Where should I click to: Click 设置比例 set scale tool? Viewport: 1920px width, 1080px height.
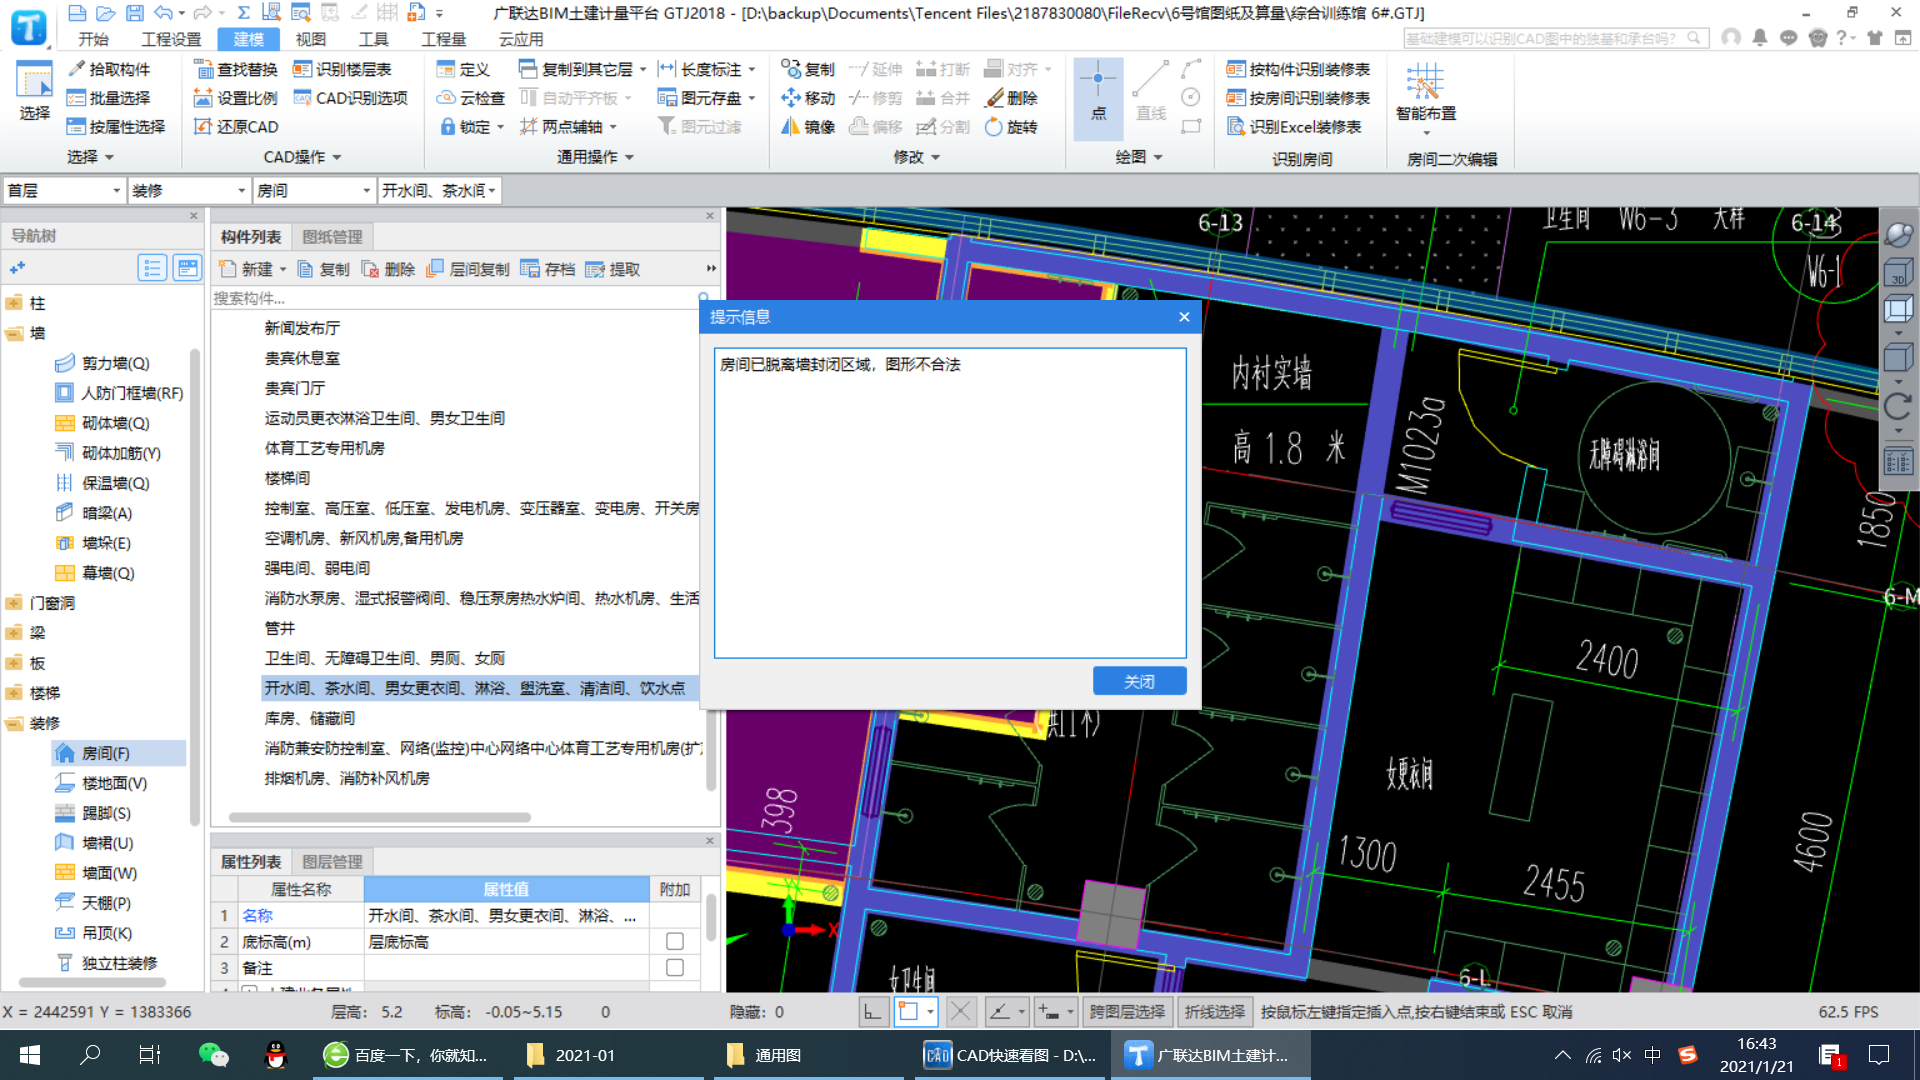click(x=235, y=98)
